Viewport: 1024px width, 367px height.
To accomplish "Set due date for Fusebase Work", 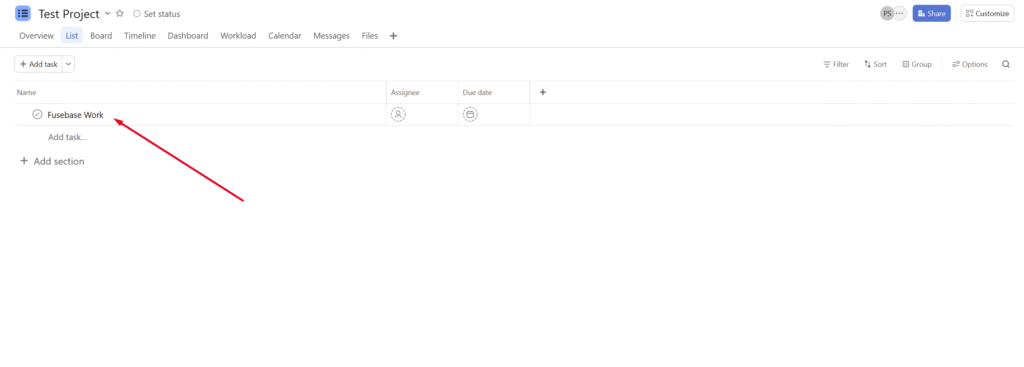I will click(470, 114).
